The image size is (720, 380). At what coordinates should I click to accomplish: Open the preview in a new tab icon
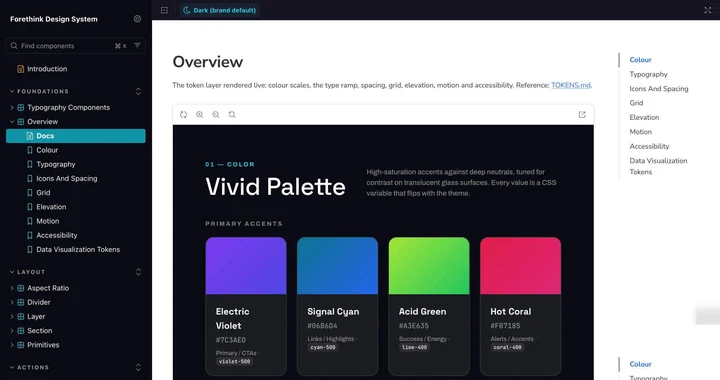(582, 115)
